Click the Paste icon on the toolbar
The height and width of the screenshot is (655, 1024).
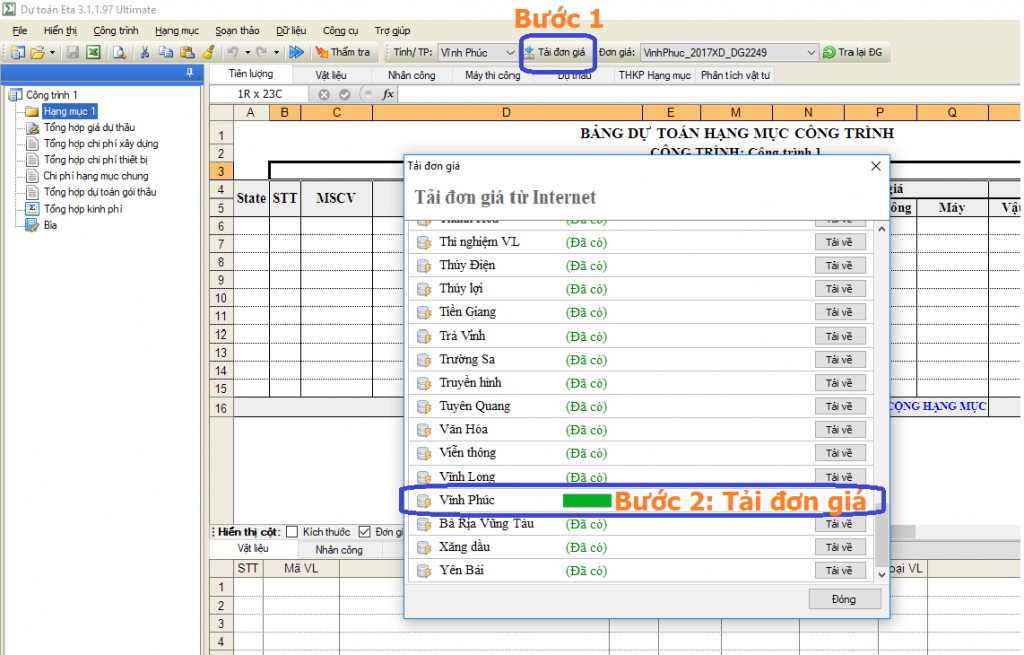coord(186,52)
